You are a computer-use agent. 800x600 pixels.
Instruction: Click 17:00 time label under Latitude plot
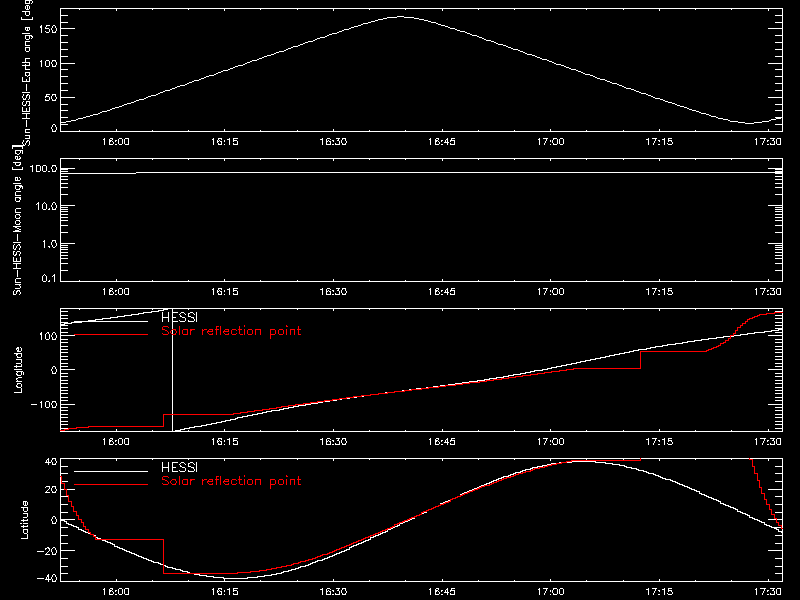[x=551, y=592]
